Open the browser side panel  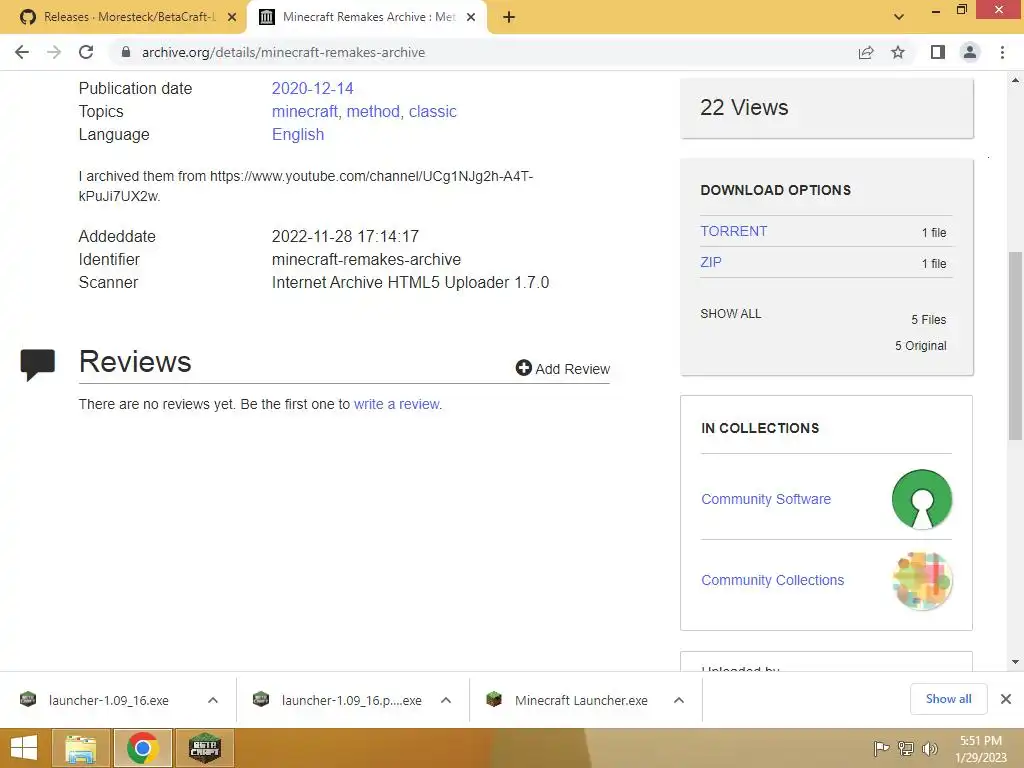point(938,52)
